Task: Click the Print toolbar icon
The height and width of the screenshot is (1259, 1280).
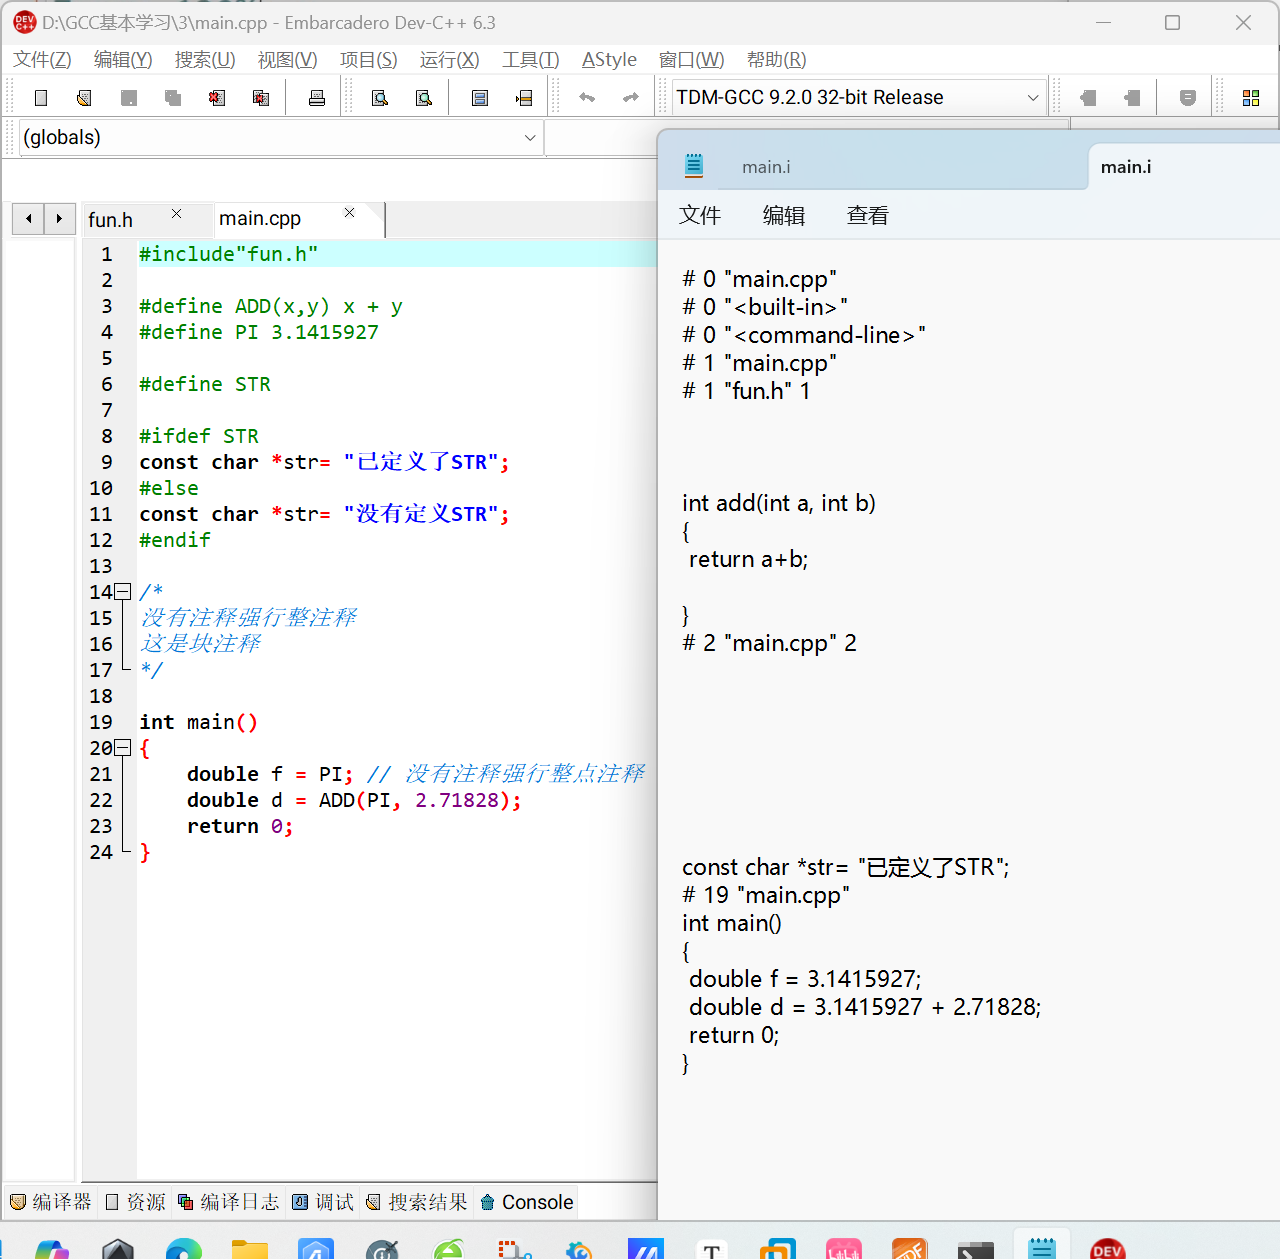Action: [317, 98]
